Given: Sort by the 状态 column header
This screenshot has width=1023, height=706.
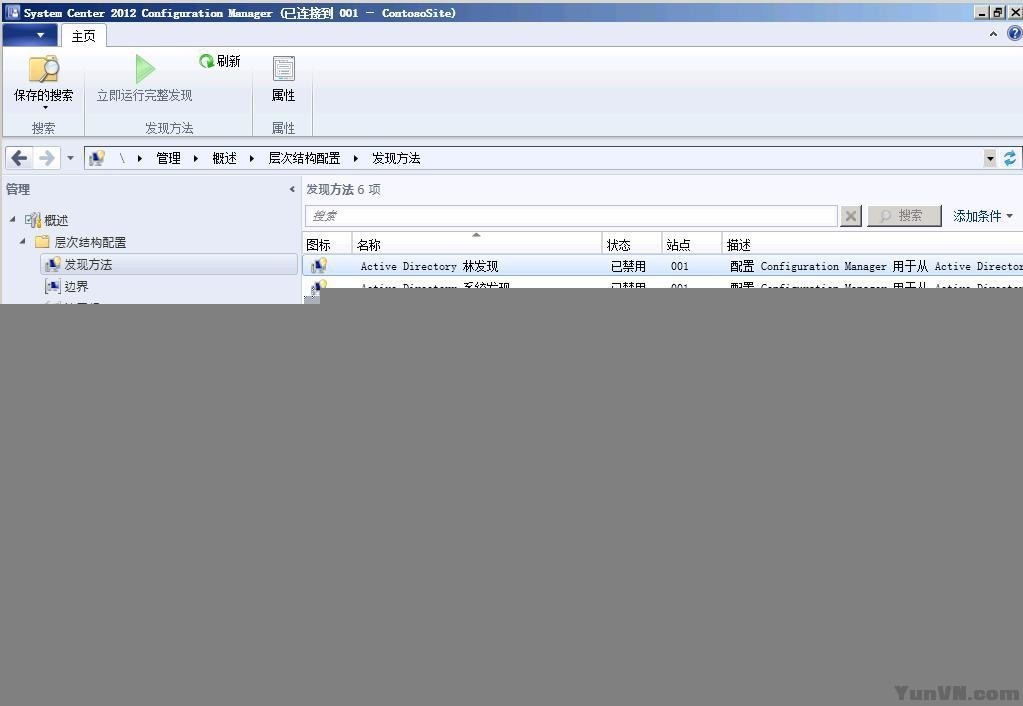Looking at the screenshot, I should pos(631,245).
